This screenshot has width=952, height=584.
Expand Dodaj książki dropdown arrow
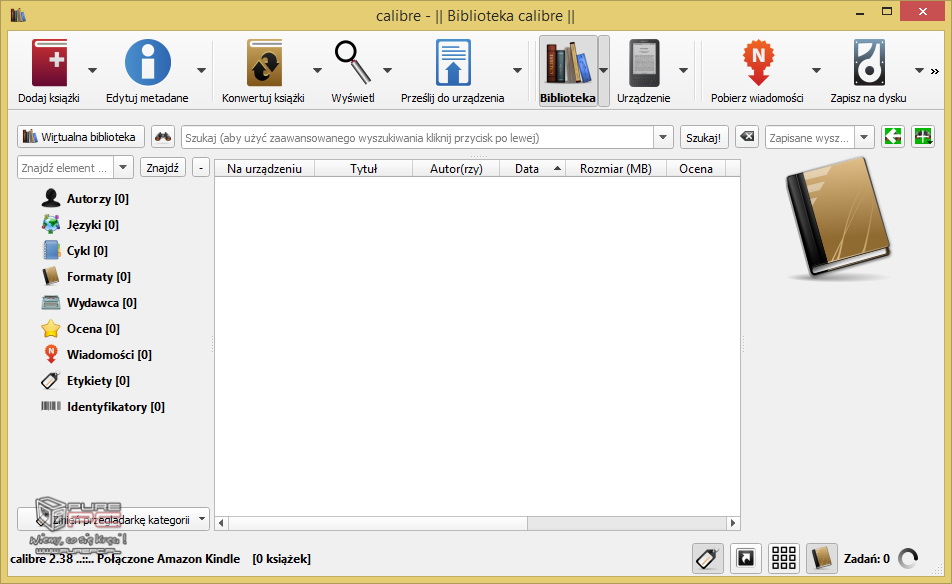coord(92,70)
